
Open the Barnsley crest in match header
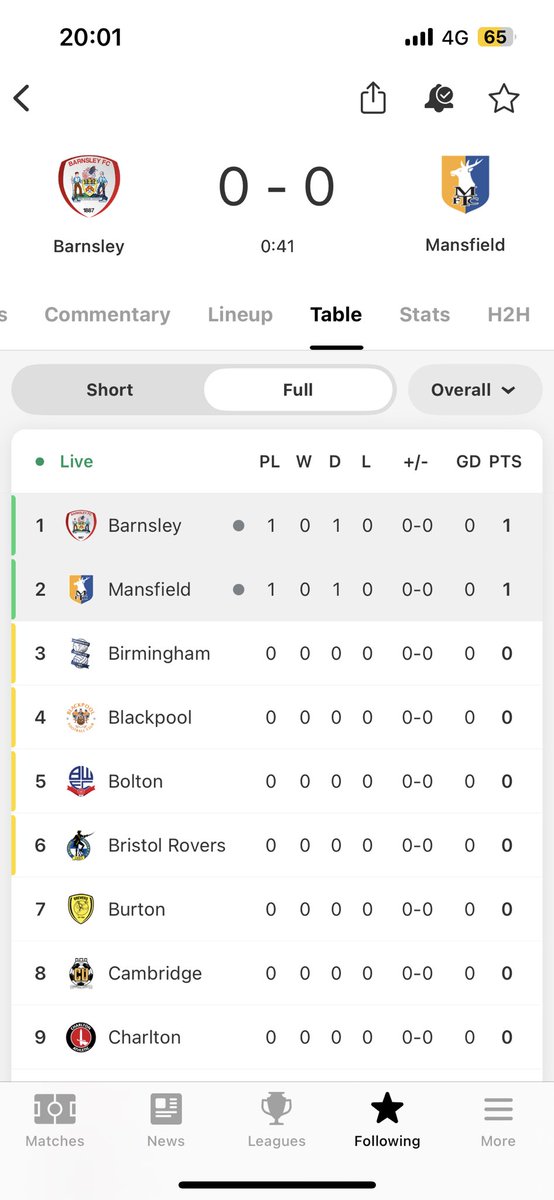pos(89,187)
